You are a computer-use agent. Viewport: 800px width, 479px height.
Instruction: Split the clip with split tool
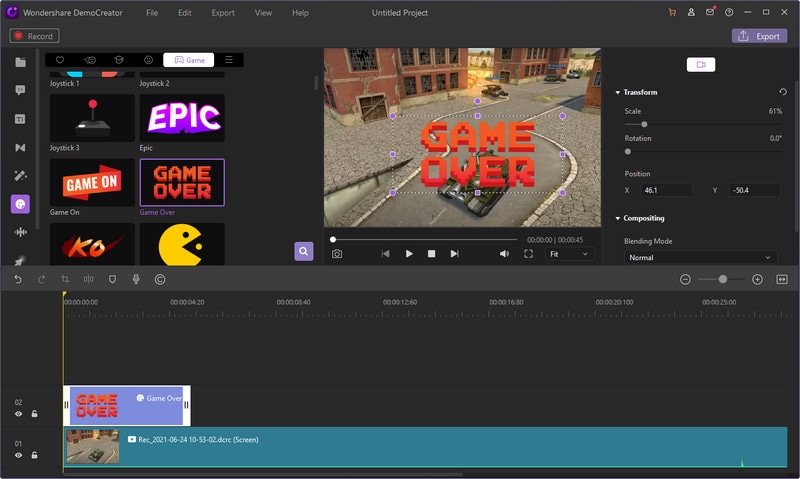(x=88, y=279)
